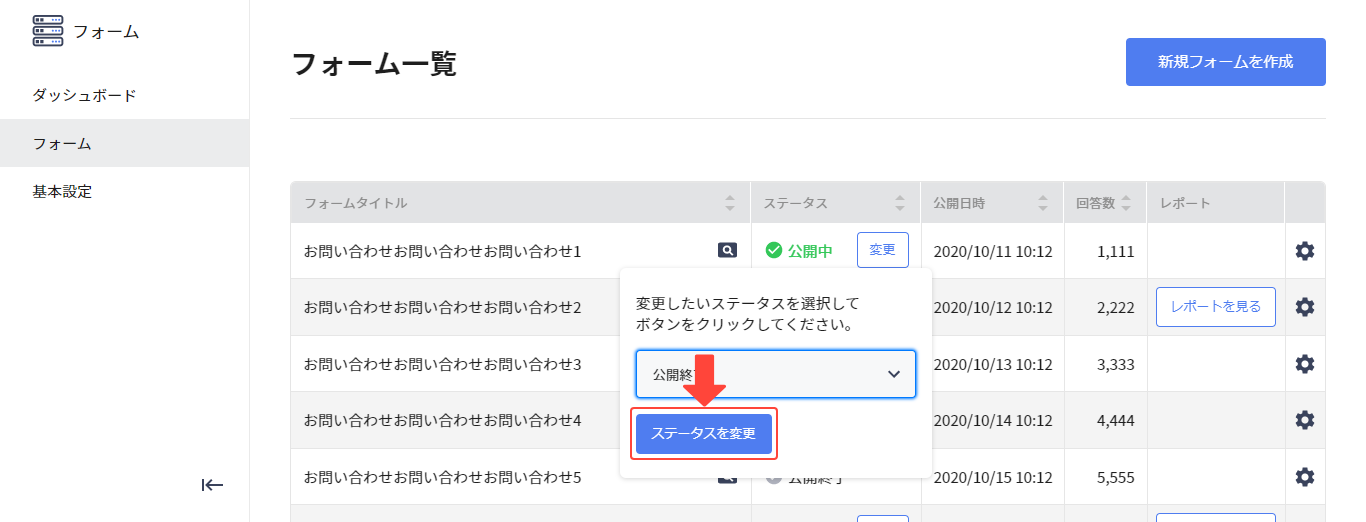Open the status selection dropdown
Screen dimensions: 1366x522
click(776, 374)
